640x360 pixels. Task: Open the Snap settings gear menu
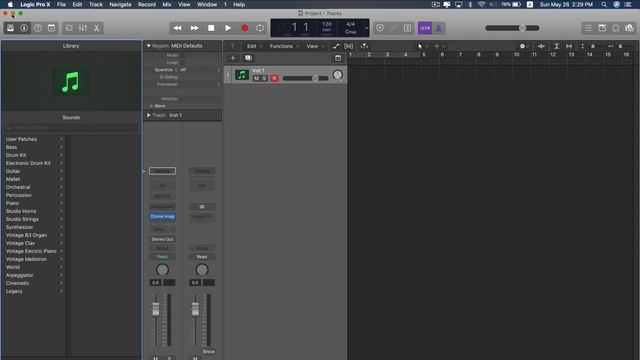(x=524, y=46)
